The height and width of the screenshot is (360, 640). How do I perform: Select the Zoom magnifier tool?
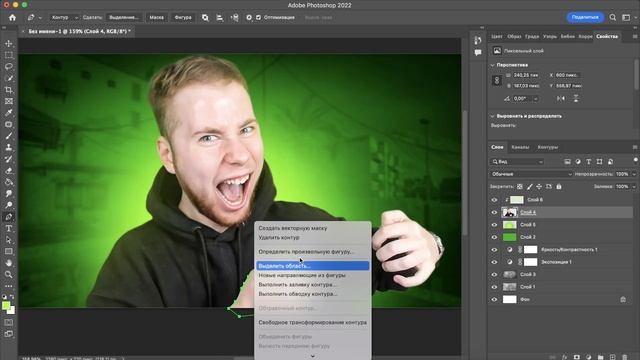pos(9,274)
